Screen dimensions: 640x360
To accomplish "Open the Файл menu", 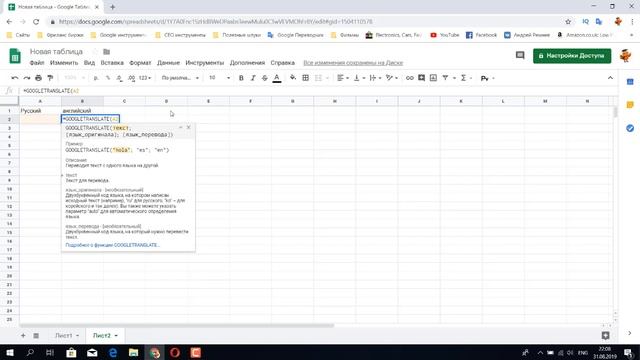I will click(x=37, y=63).
